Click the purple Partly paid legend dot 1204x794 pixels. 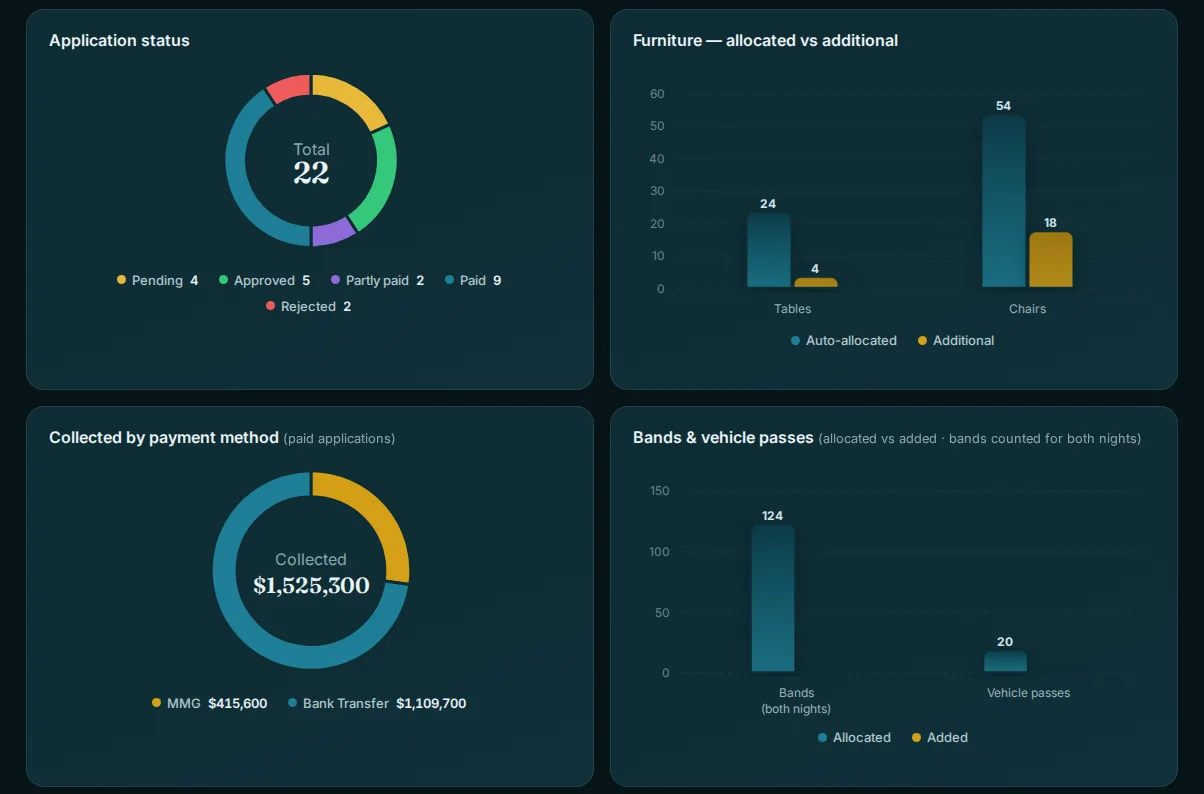click(x=336, y=280)
